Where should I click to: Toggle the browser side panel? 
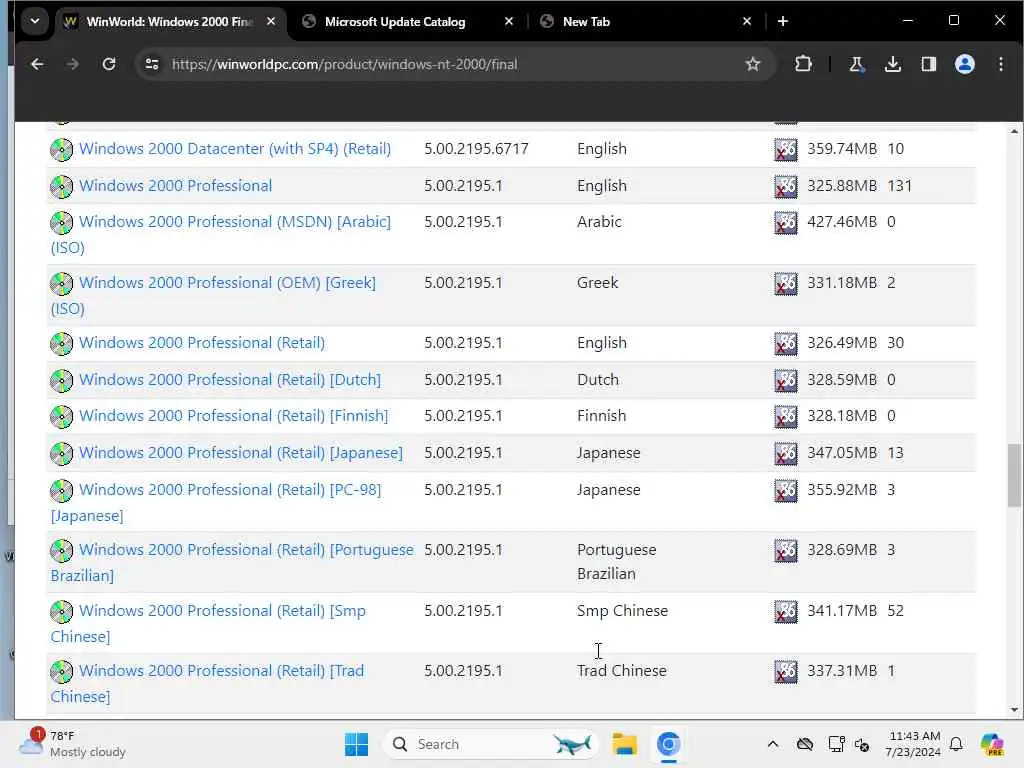tap(928, 64)
